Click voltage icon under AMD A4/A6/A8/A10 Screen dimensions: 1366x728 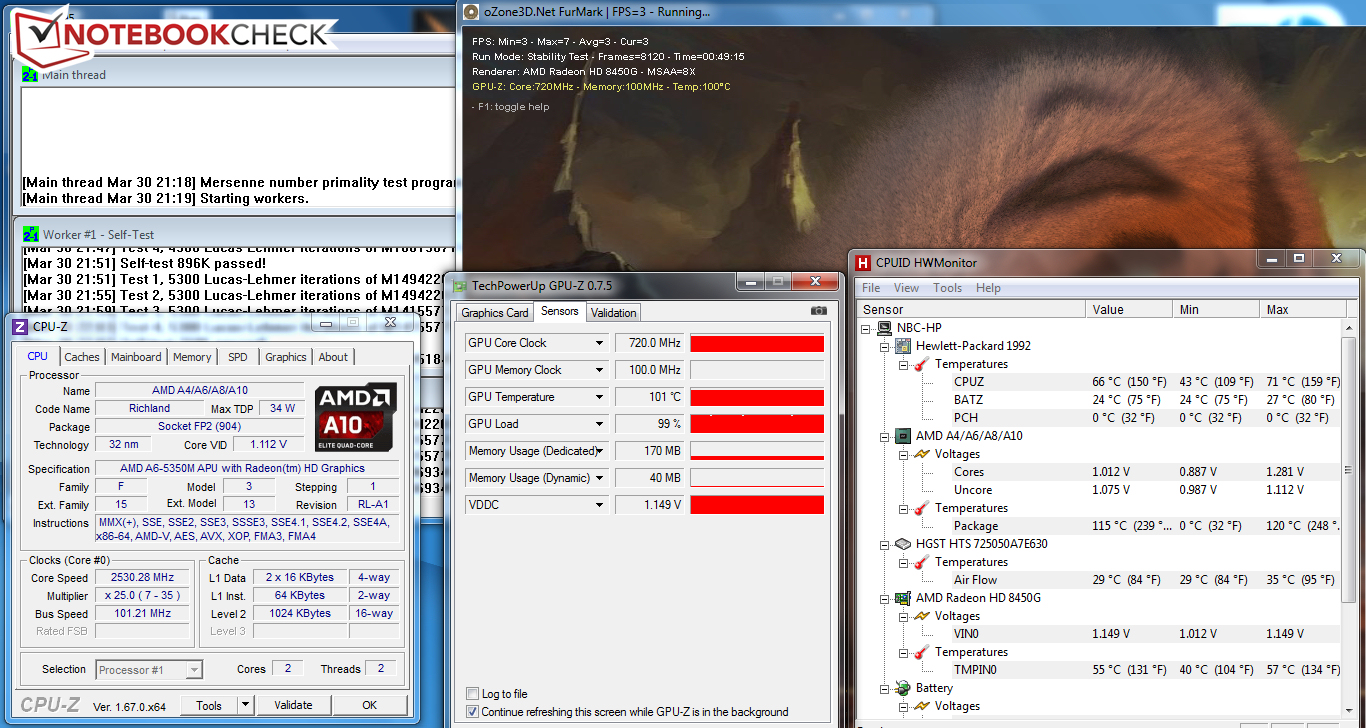pos(921,454)
